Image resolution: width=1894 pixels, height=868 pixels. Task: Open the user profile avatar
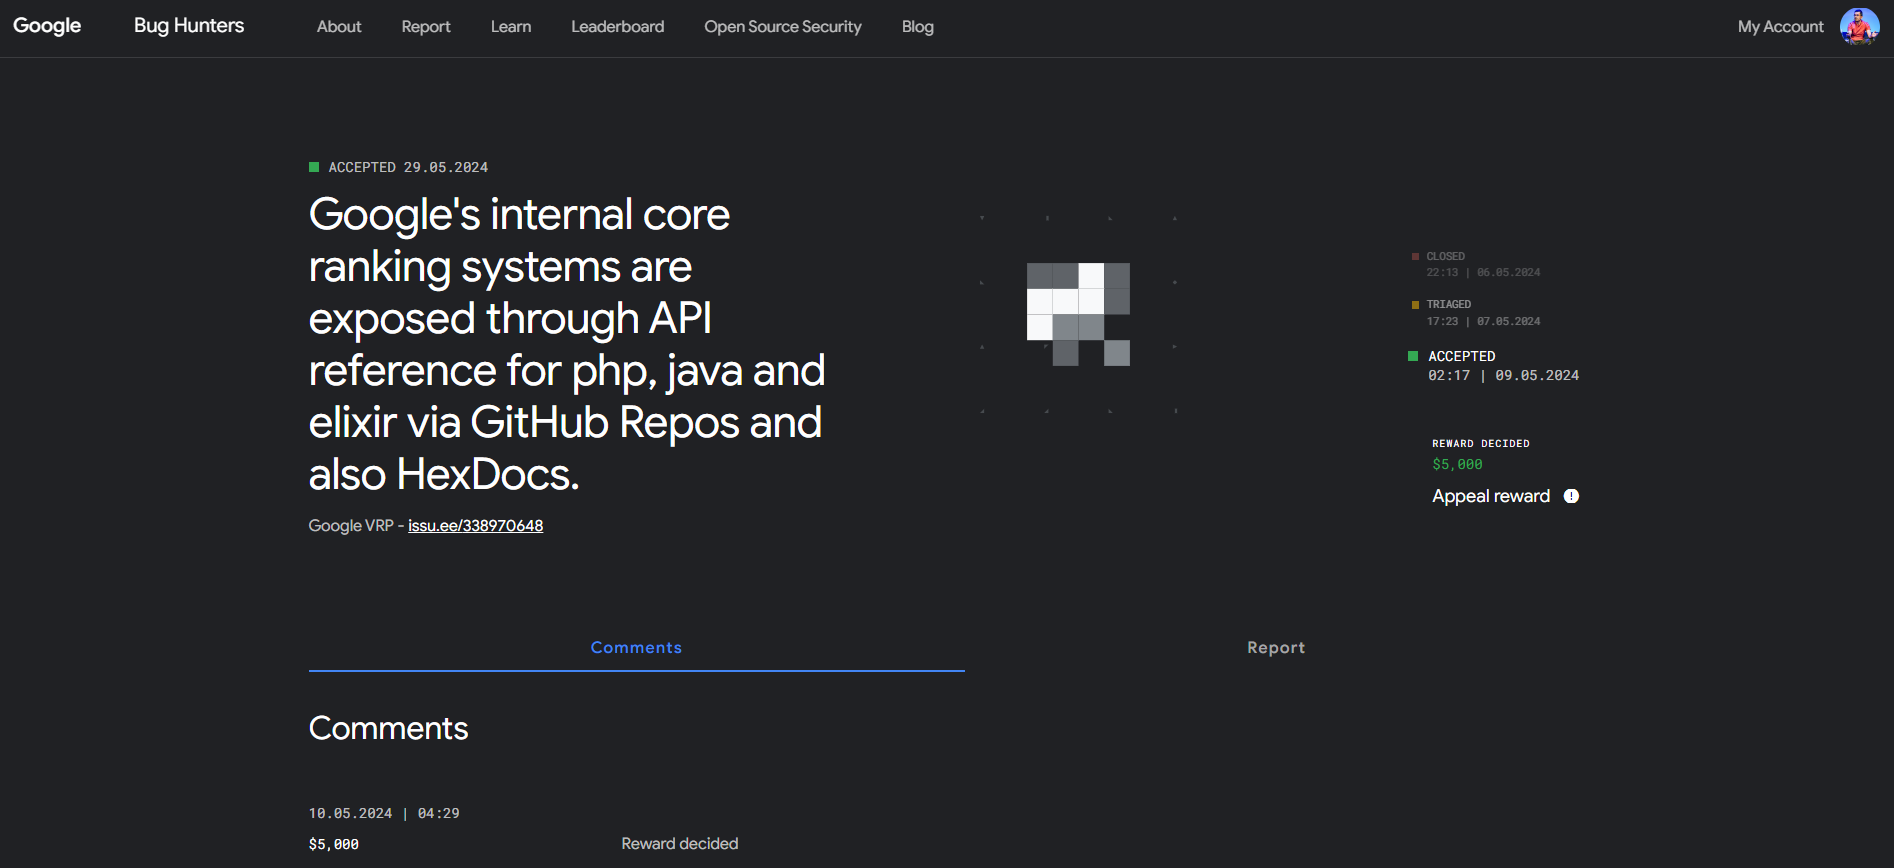pos(1859,27)
